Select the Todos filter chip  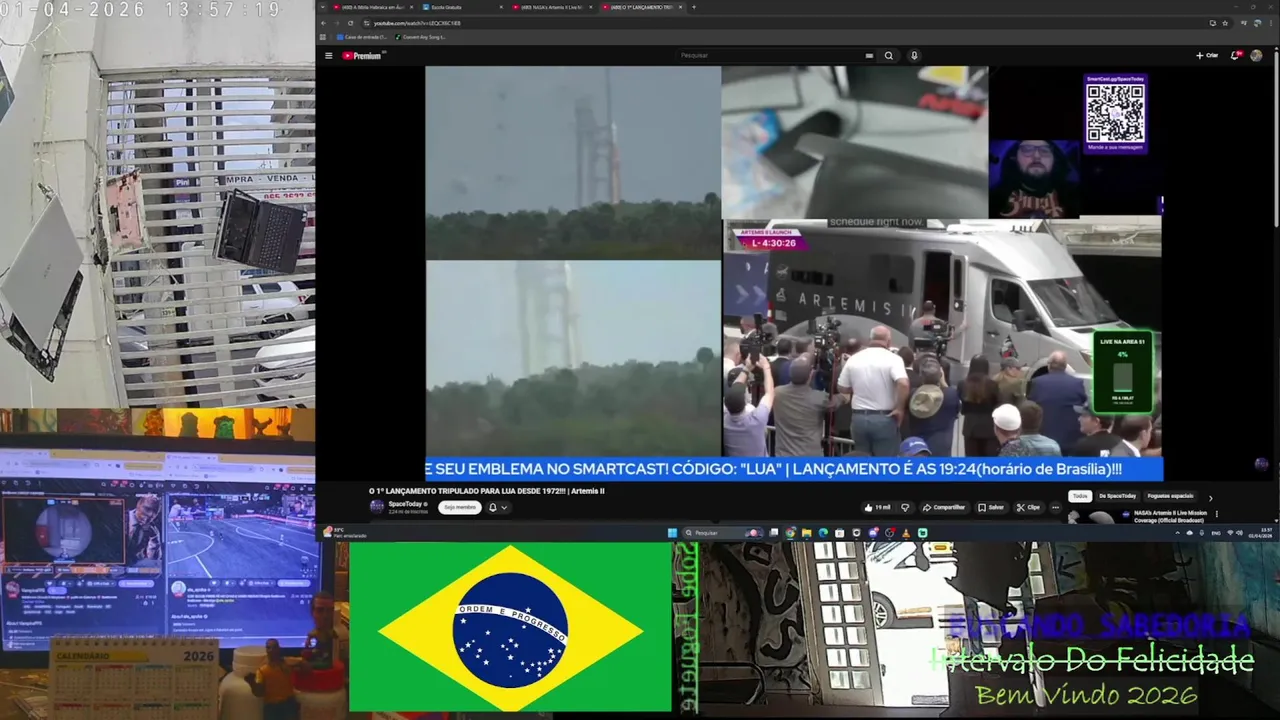(x=1080, y=496)
